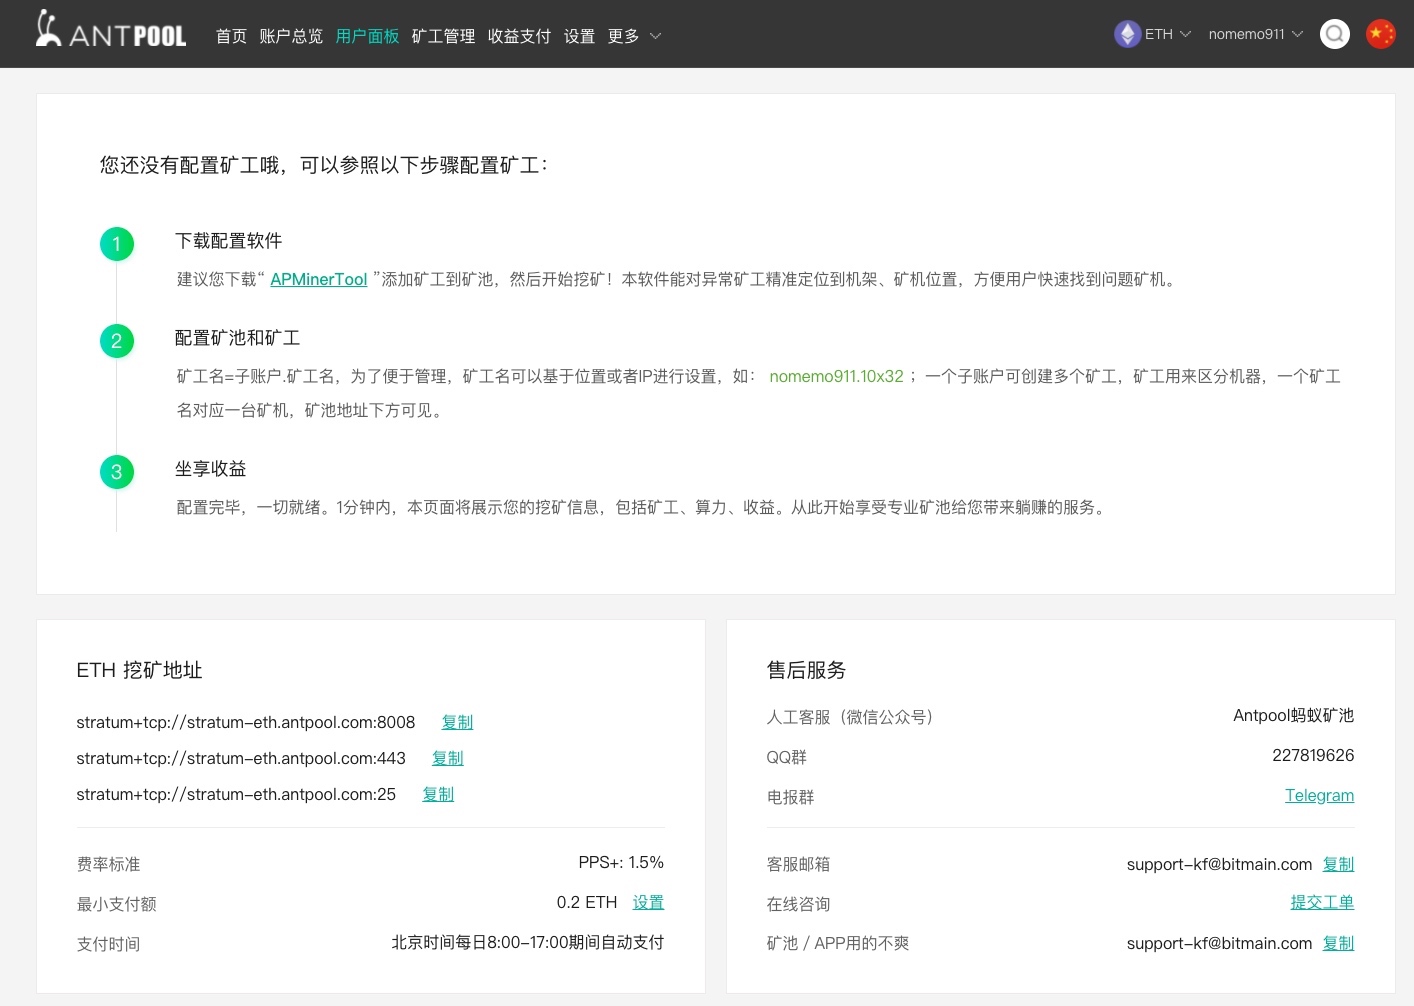
Task: Expand the ETH coin selector chevron
Action: pos(1186,34)
